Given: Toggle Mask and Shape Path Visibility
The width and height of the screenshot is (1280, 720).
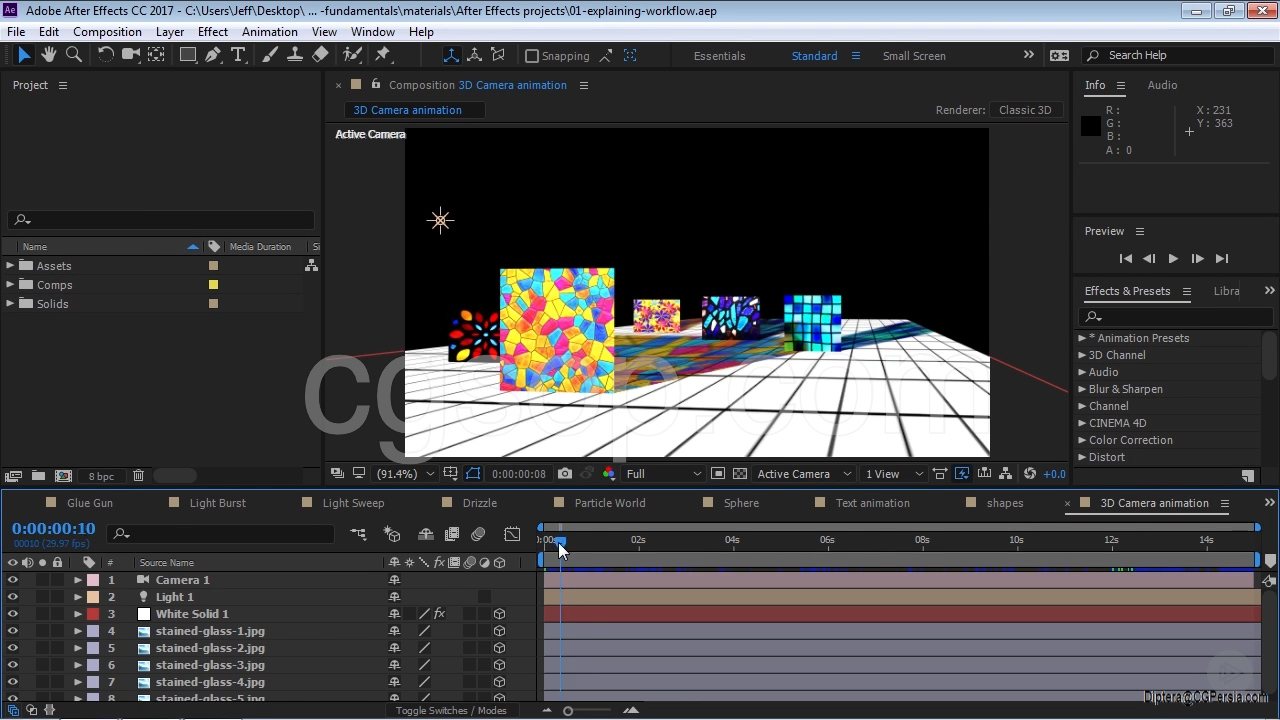Looking at the screenshot, I should pos(473,474).
